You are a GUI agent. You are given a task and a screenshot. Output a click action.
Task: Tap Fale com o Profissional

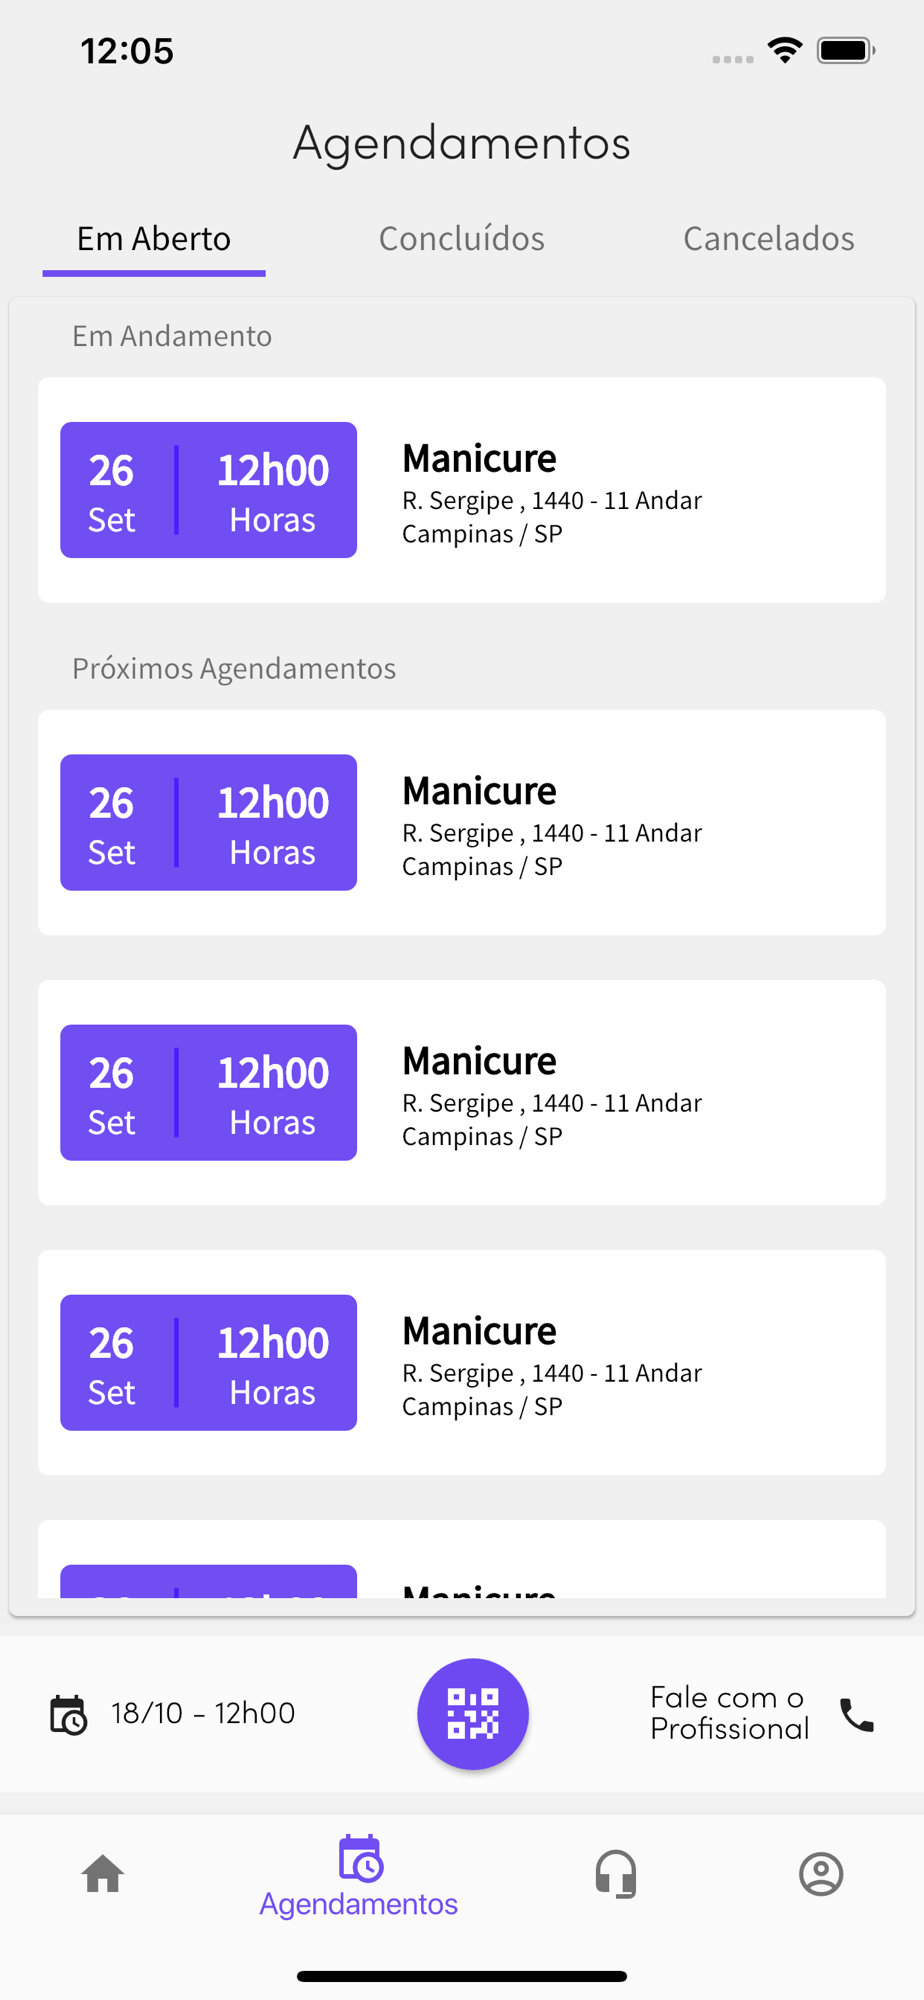(x=729, y=1713)
